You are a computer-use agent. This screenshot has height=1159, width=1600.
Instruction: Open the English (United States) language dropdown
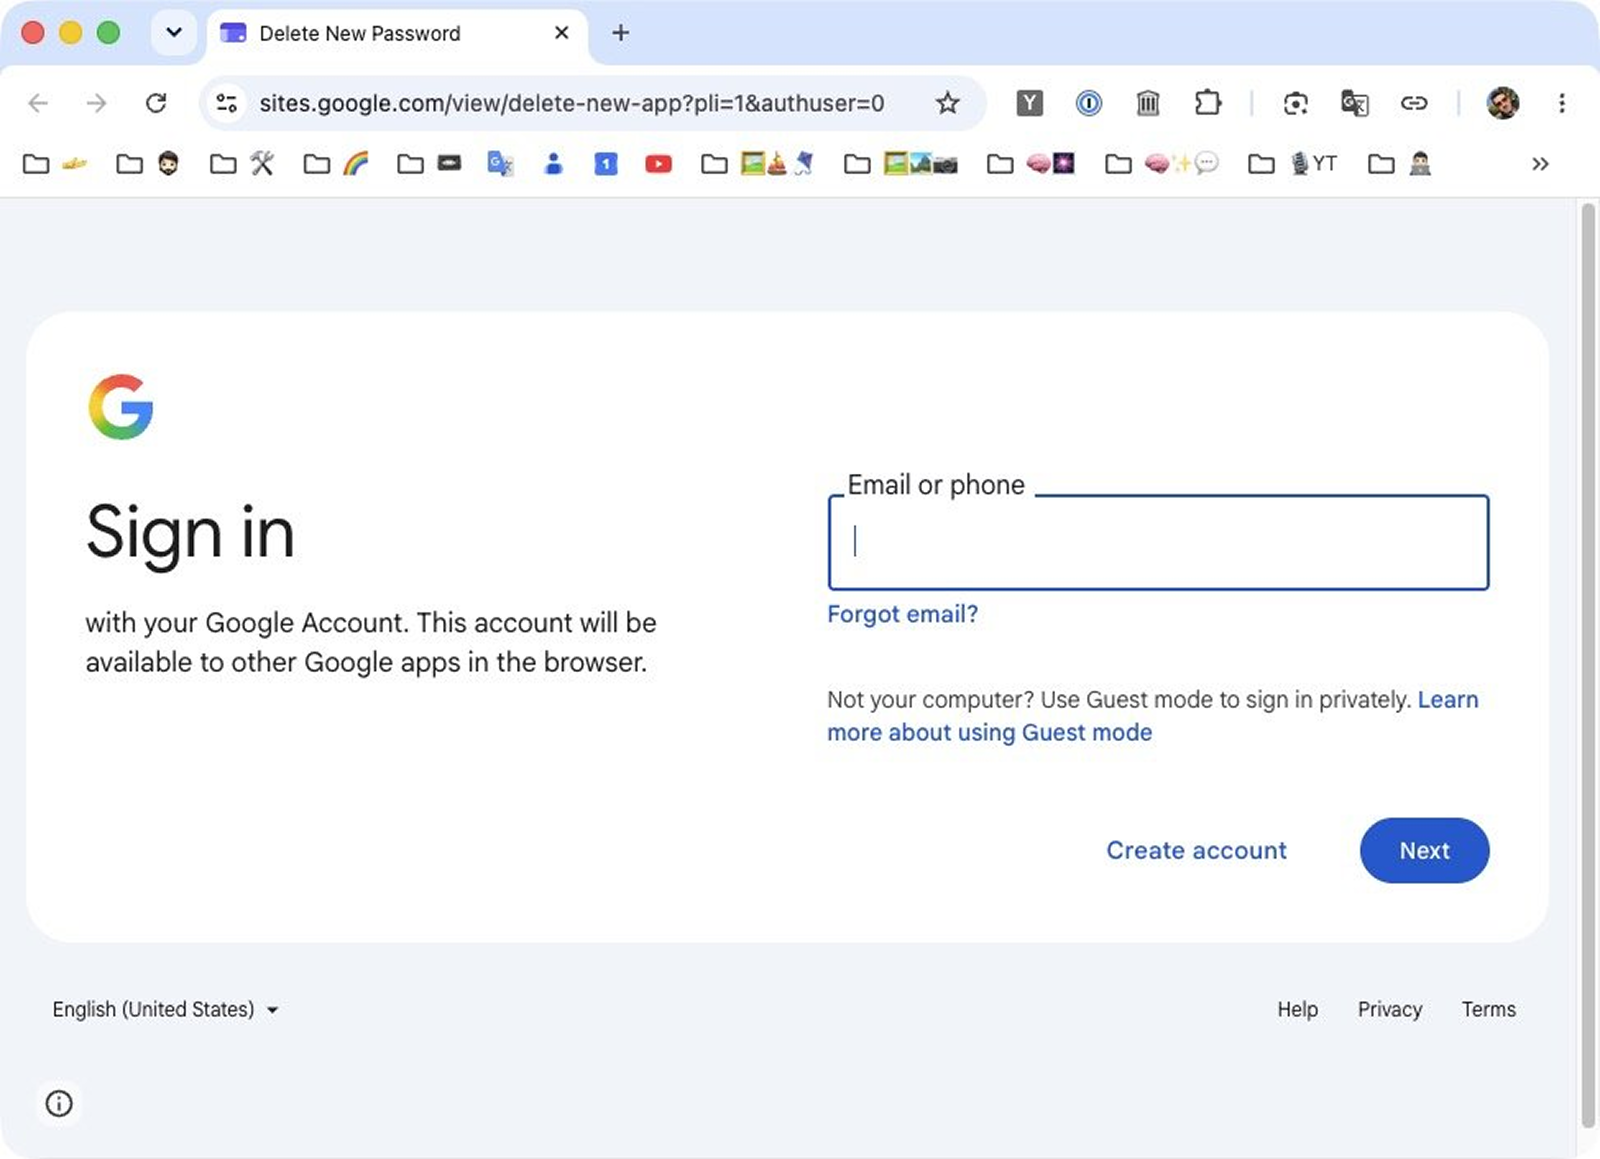coord(165,1009)
